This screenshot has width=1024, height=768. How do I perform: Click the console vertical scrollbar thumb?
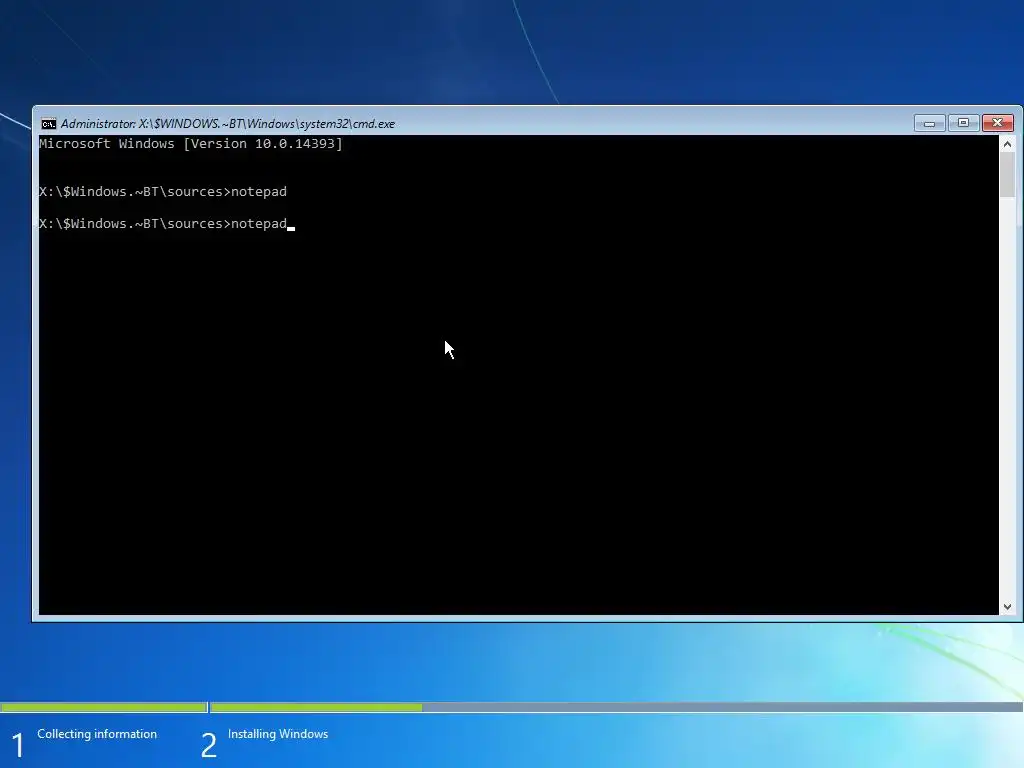(1007, 174)
